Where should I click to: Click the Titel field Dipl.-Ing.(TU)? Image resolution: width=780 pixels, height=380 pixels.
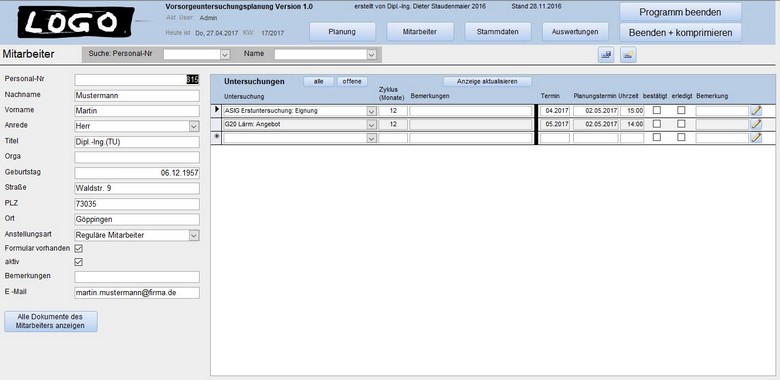tap(137, 142)
